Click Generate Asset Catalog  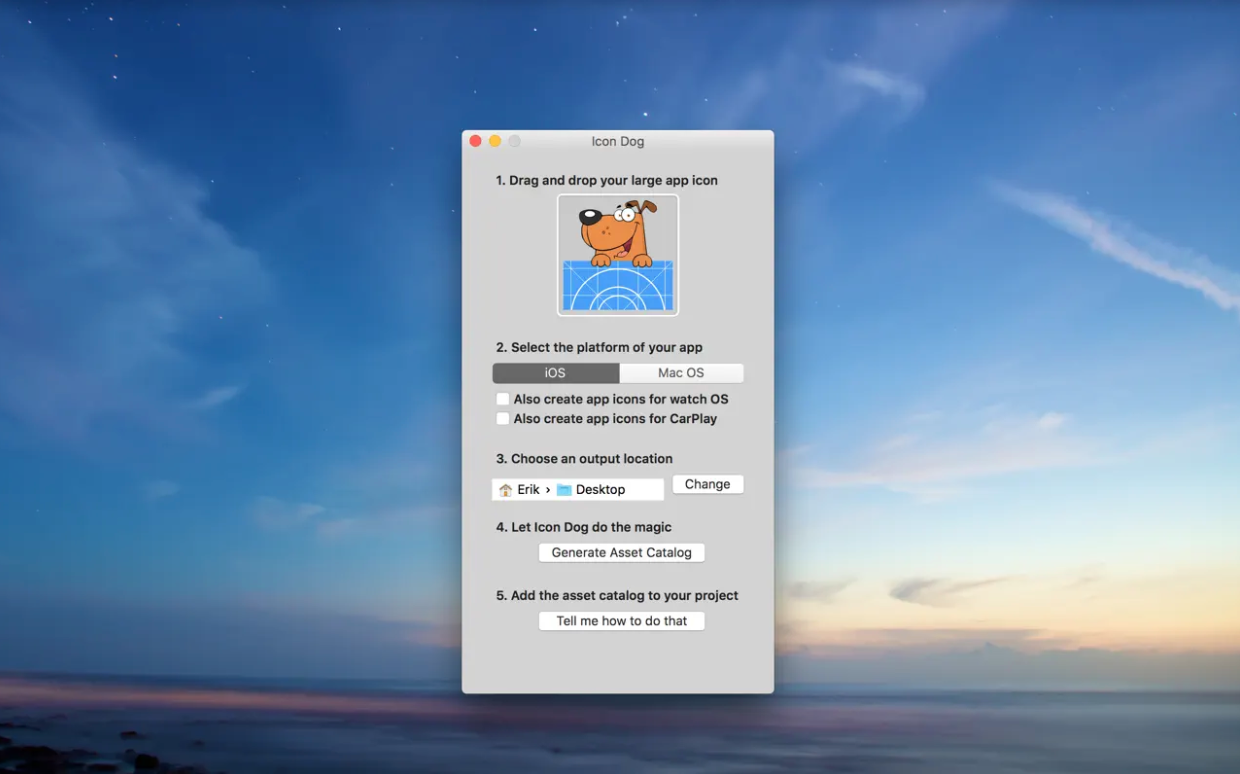pos(621,553)
